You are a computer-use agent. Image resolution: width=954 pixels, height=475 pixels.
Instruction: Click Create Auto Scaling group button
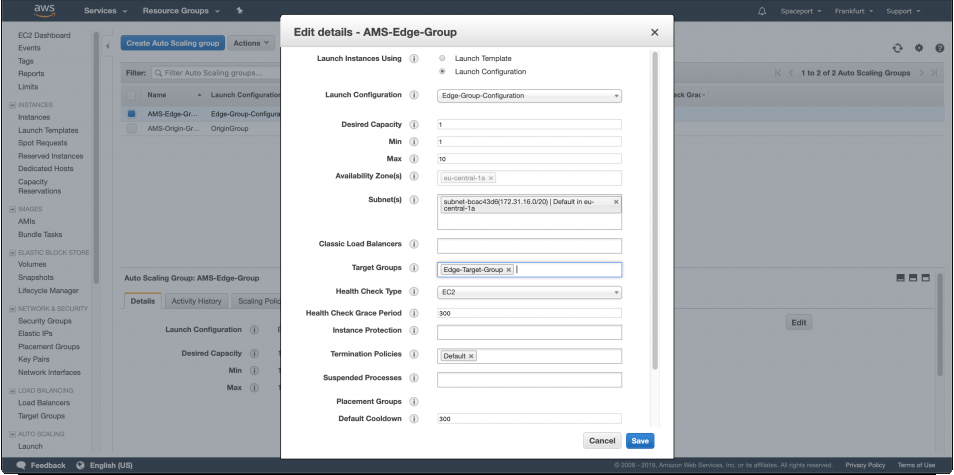pyautogui.click(x=173, y=43)
